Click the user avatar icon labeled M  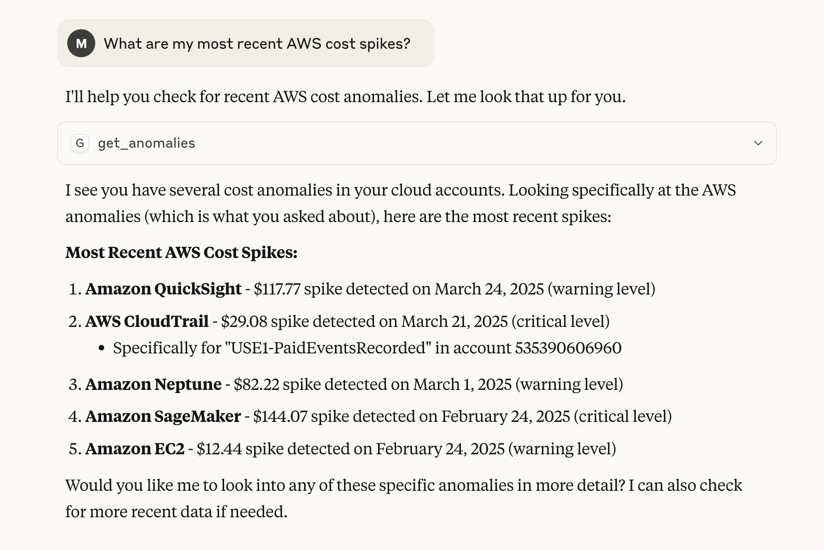[x=81, y=43]
